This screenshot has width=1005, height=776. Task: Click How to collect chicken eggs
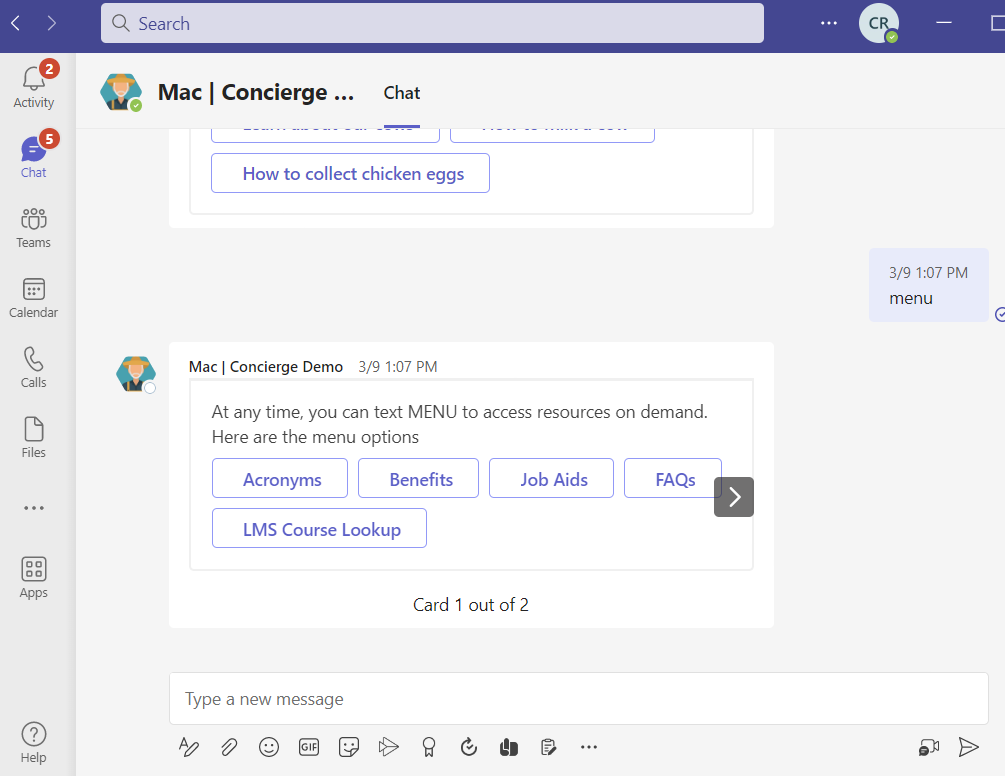351,173
